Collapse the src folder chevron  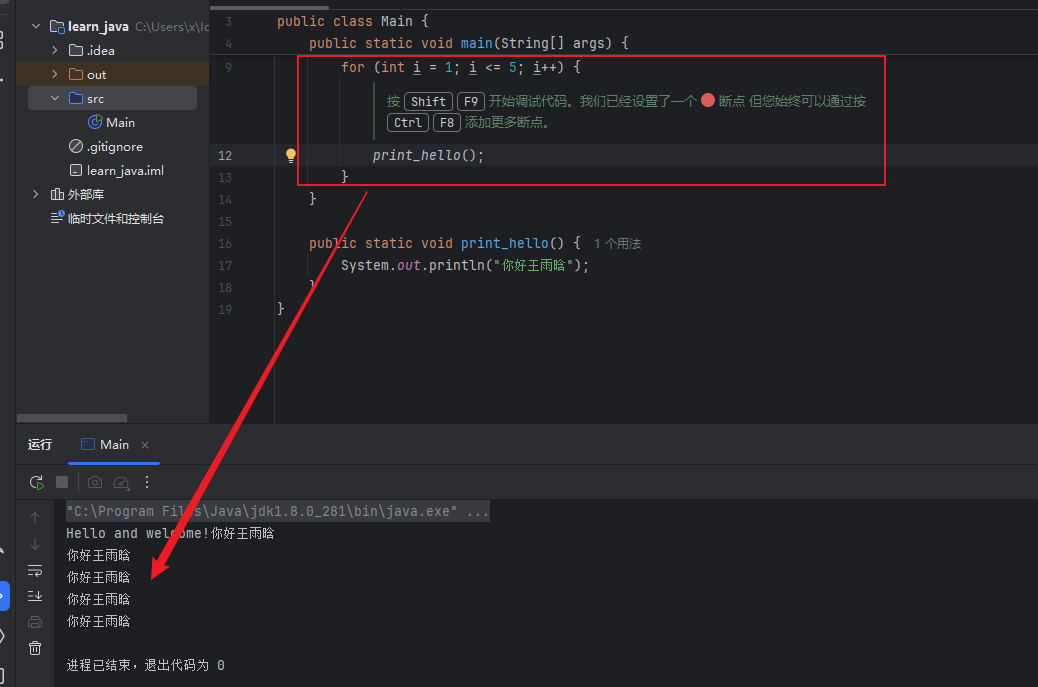click(55, 99)
